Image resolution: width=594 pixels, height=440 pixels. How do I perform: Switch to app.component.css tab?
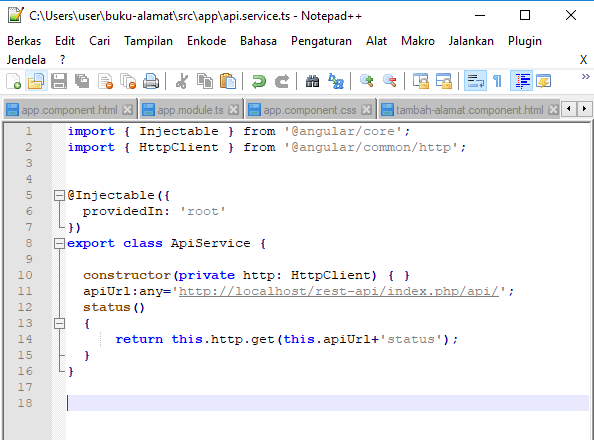(x=310, y=110)
